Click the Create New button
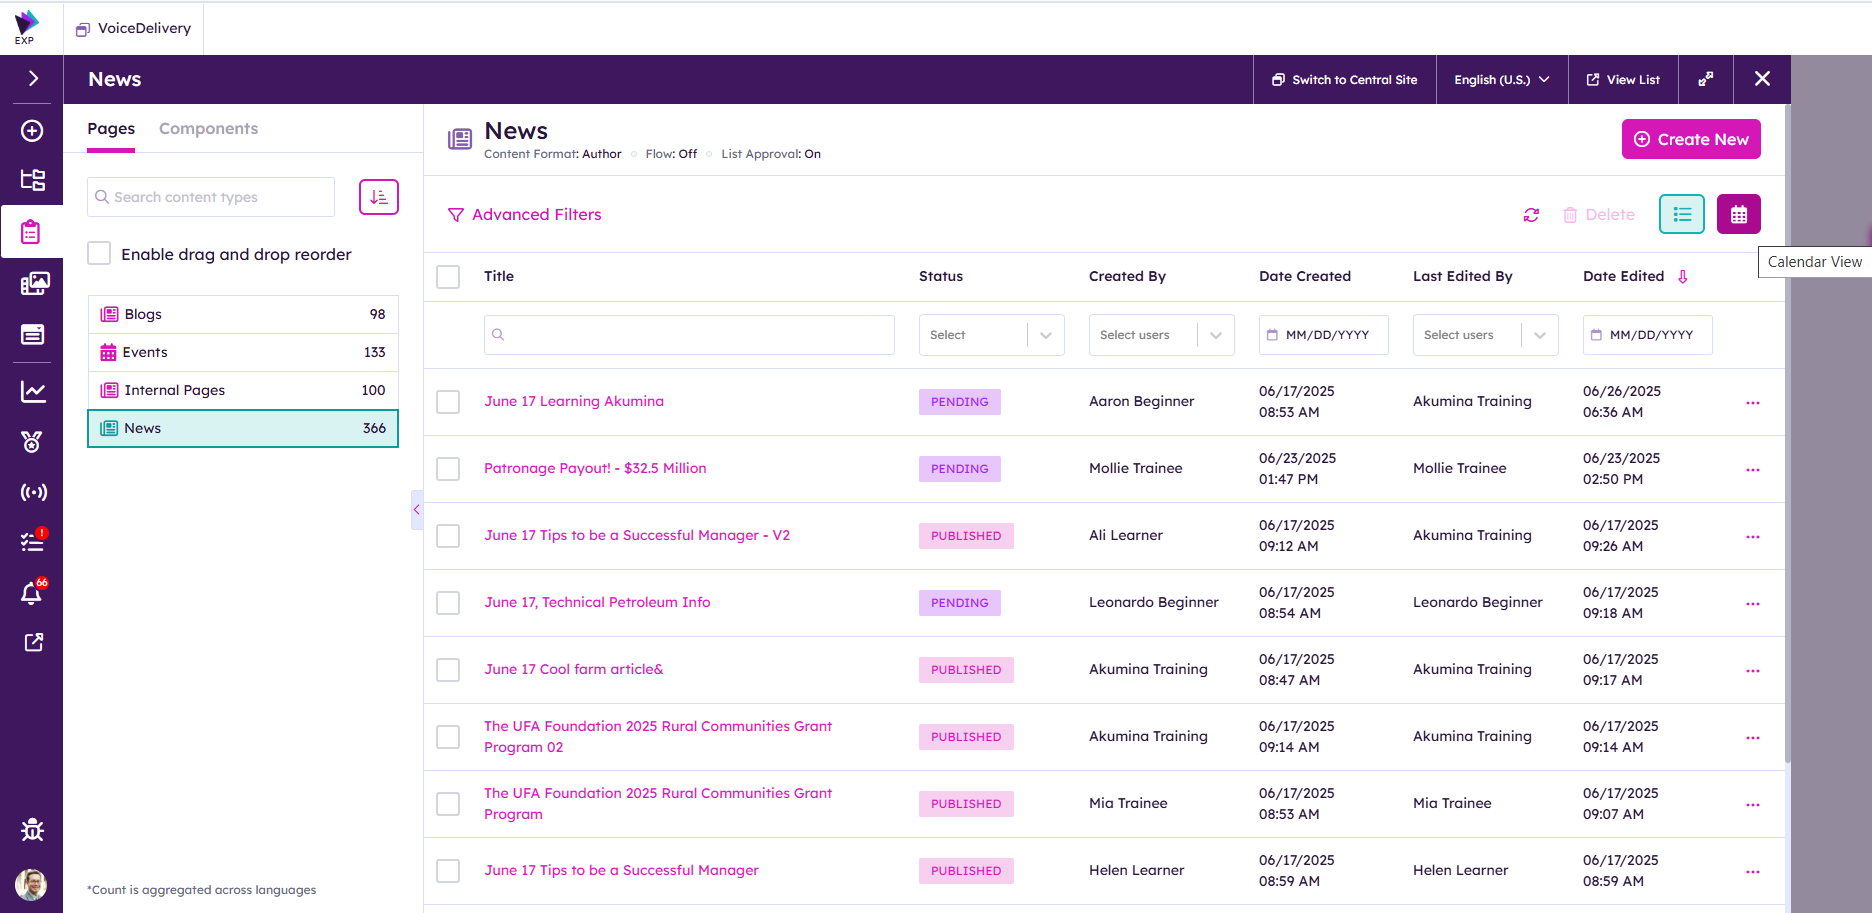 1690,140
